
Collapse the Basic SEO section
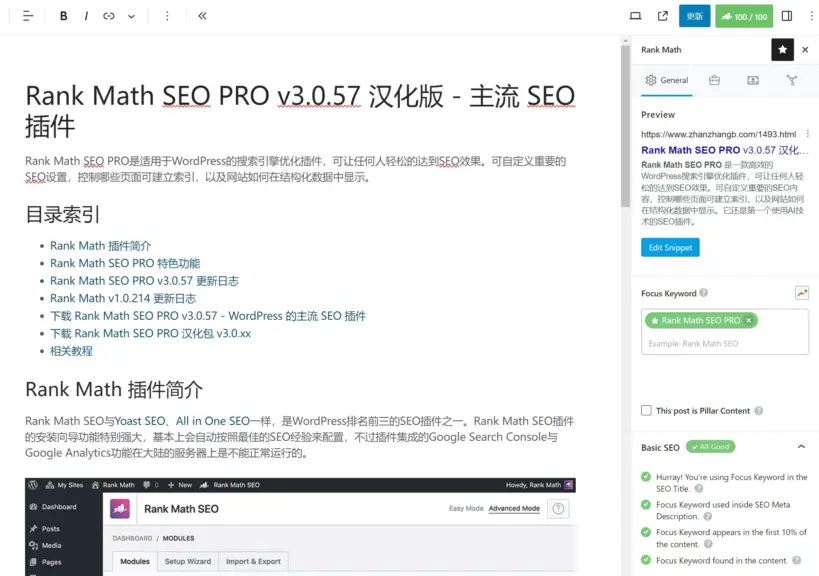801,447
